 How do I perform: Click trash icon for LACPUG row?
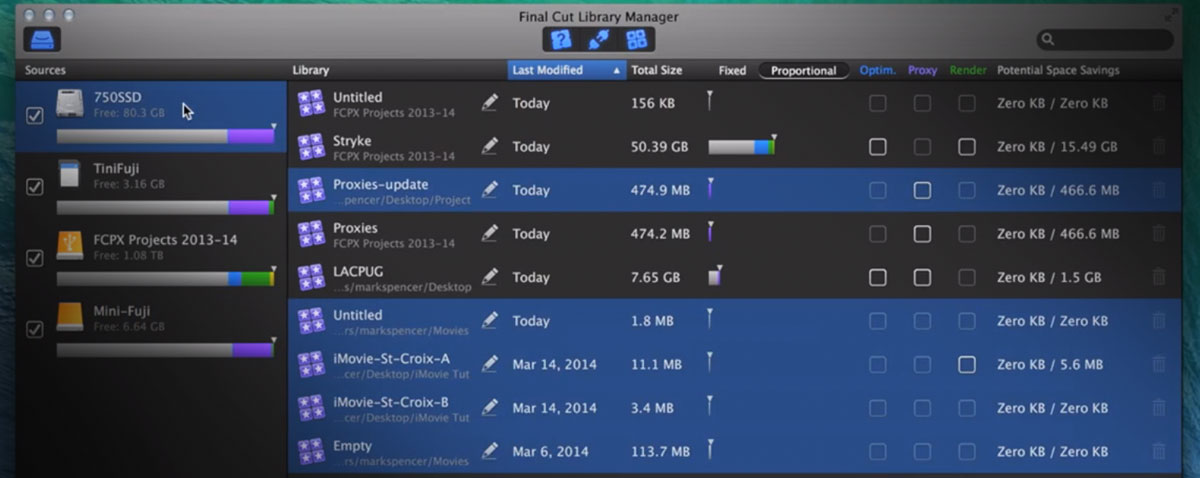point(1158,277)
